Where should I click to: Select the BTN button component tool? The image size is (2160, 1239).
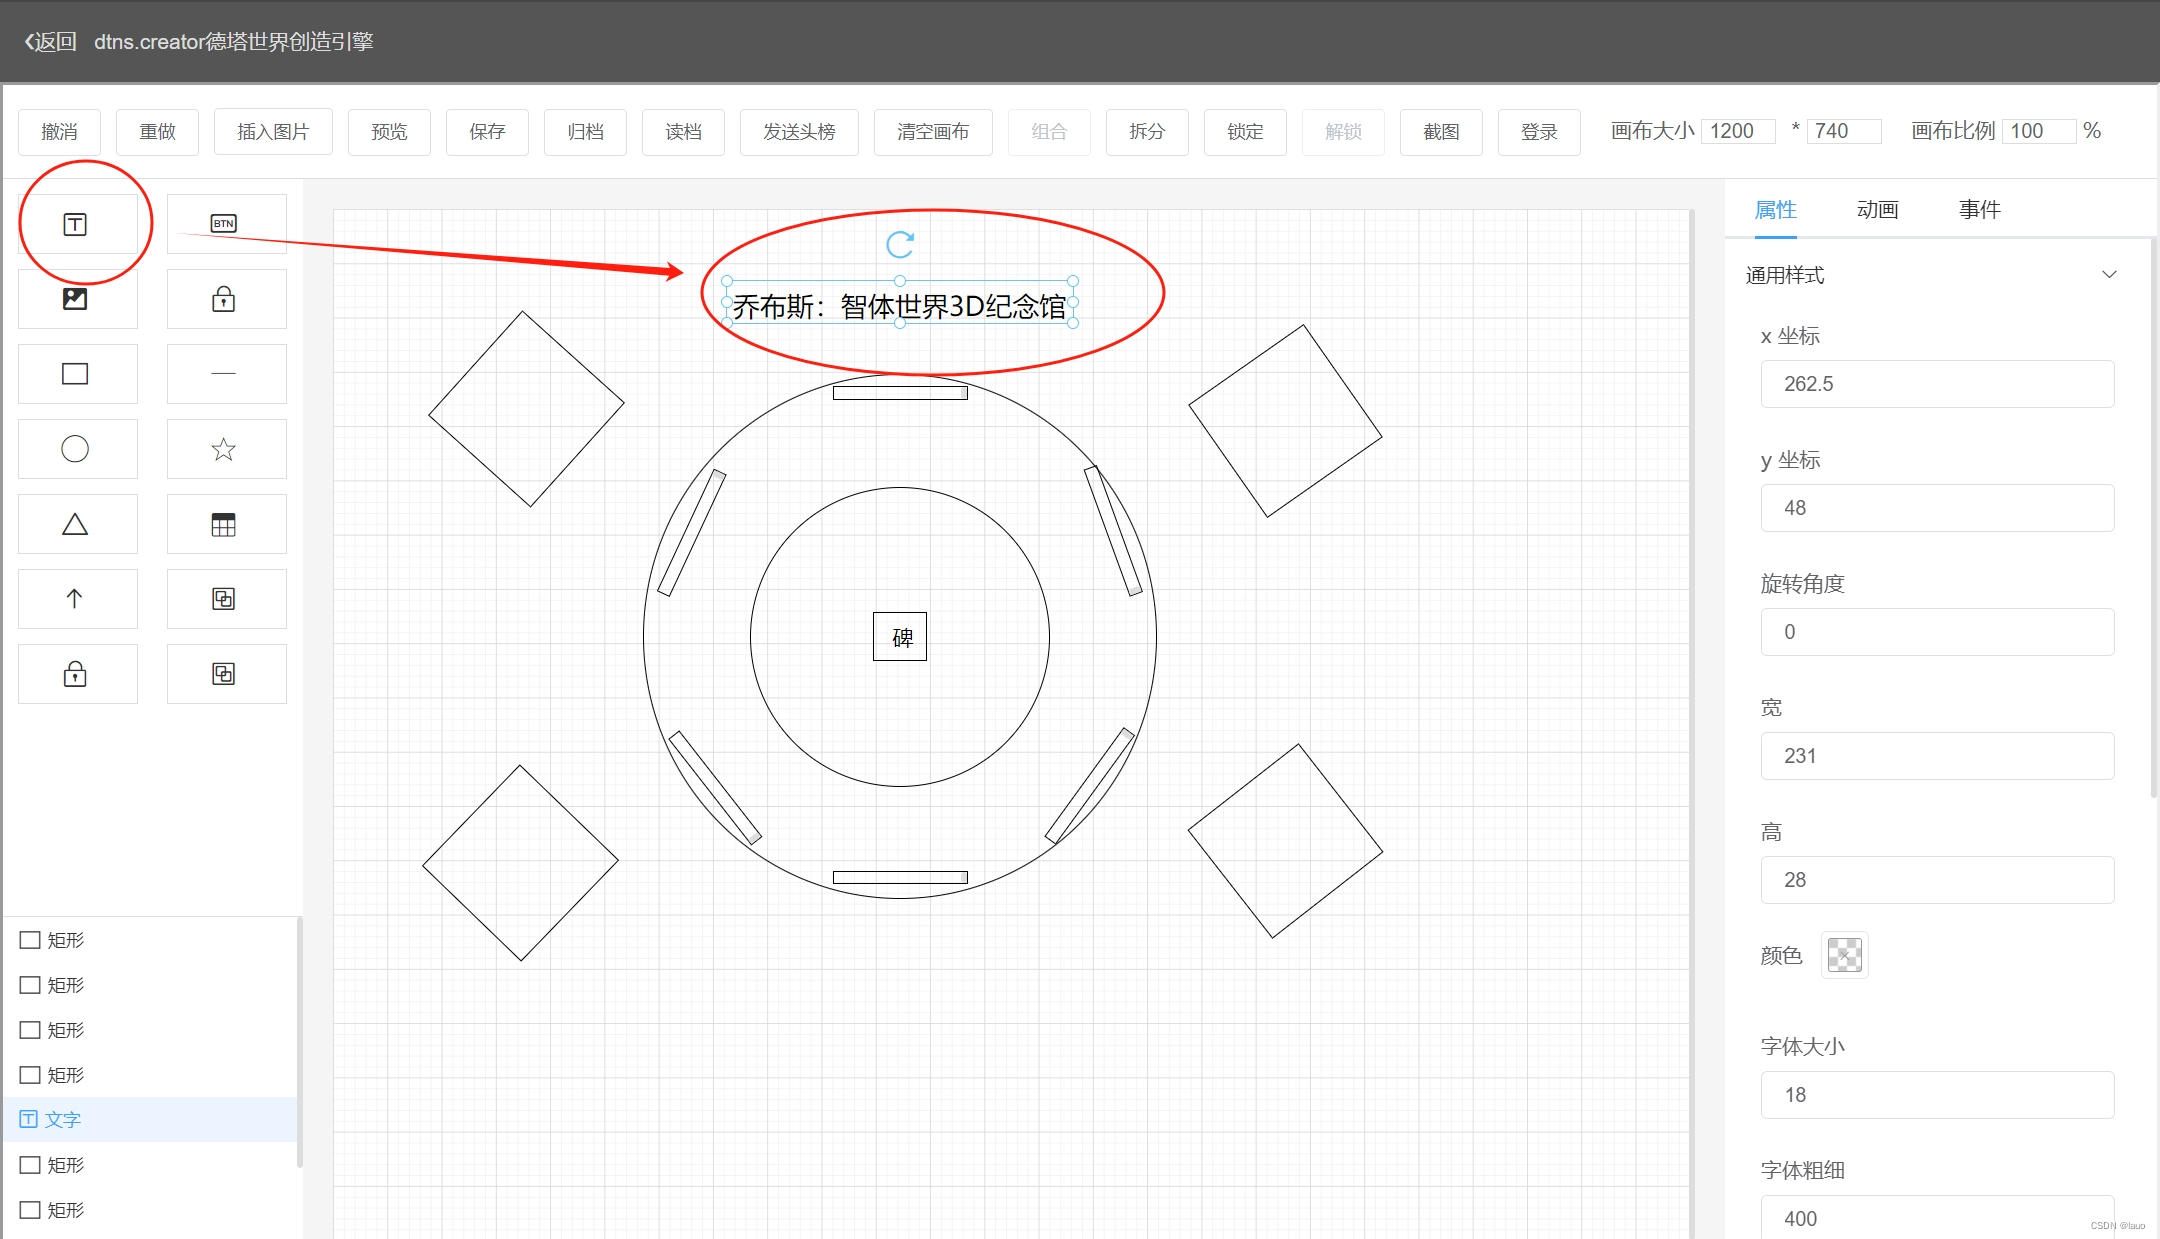pos(226,224)
